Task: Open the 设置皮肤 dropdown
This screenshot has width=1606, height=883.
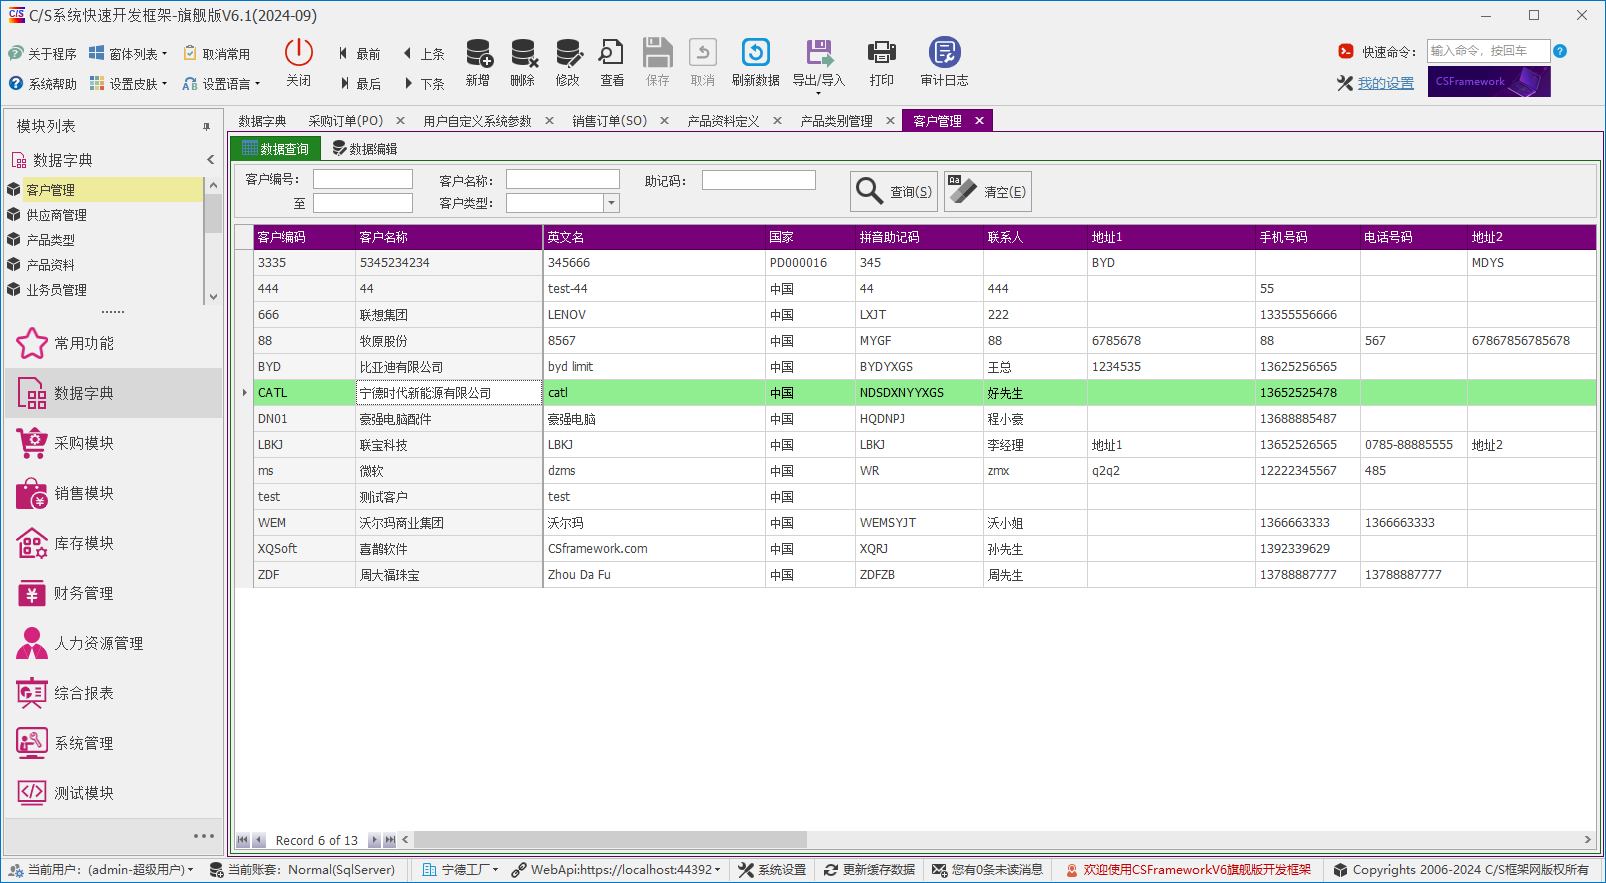Action: 128,84
